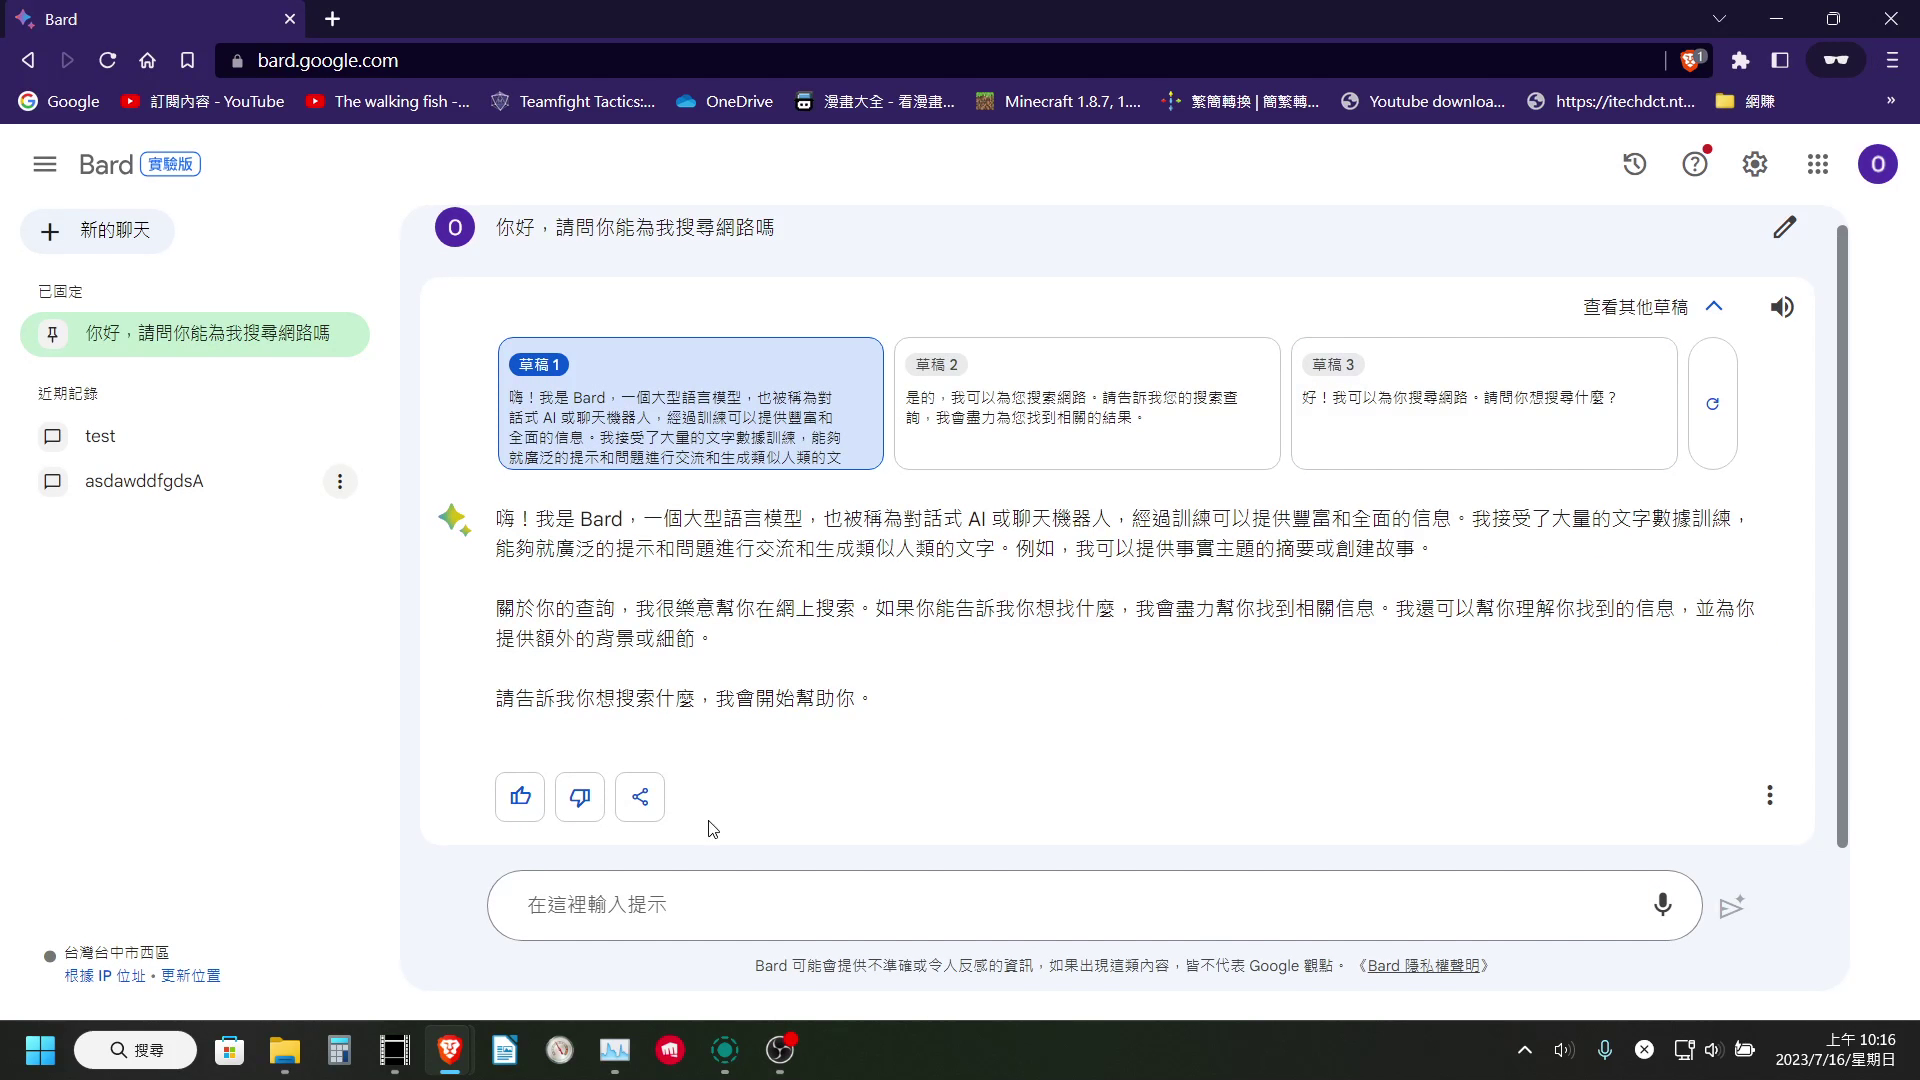The width and height of the screenshot is (1920, 1080).
Task: Open the taskbar clock and date
Action: (1835, 1050)
